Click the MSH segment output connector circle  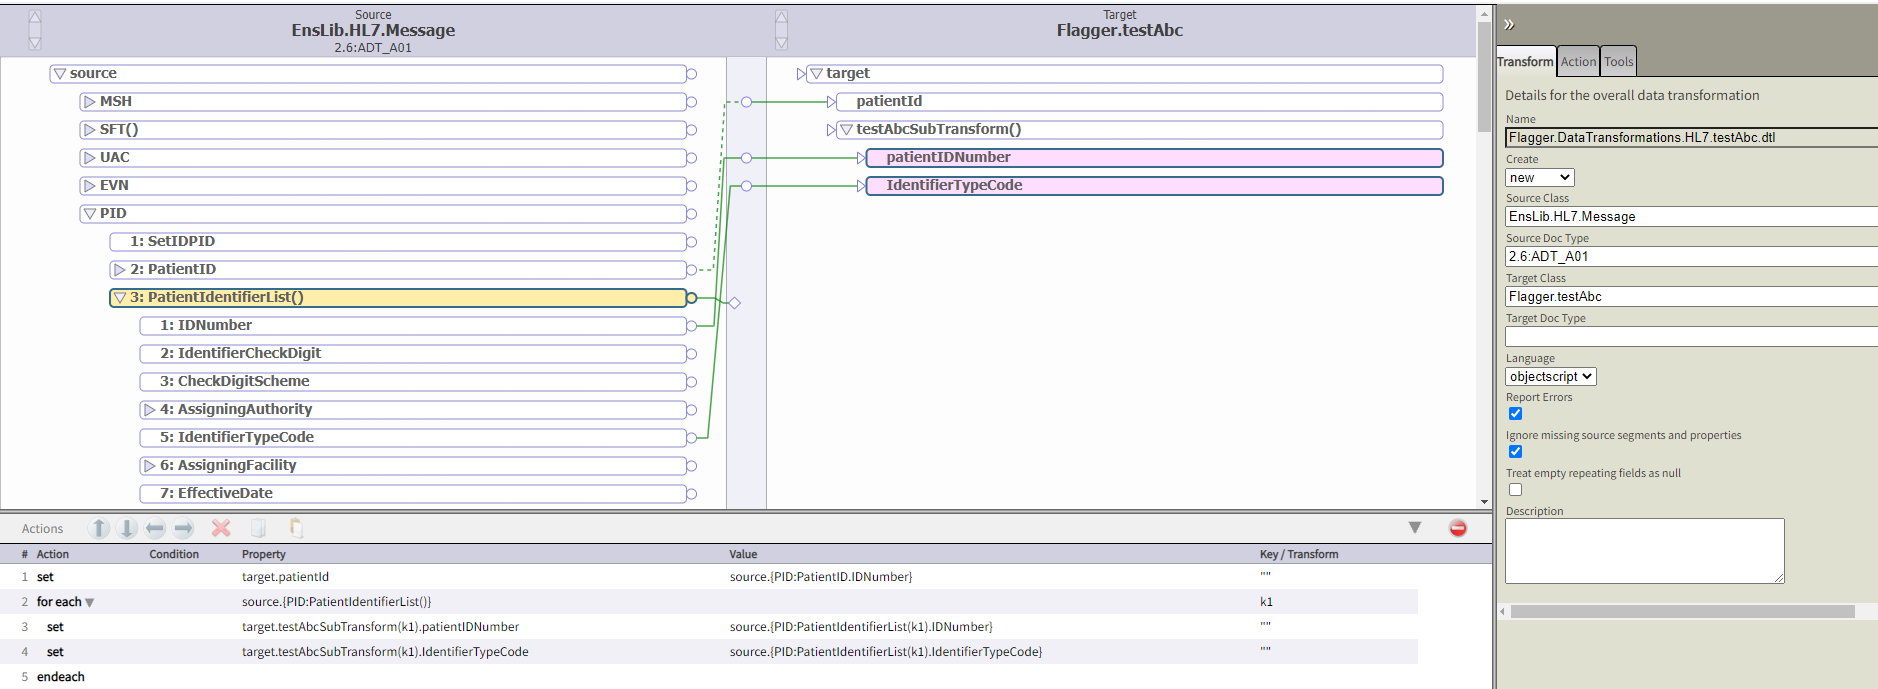click(x=691, y=102)
